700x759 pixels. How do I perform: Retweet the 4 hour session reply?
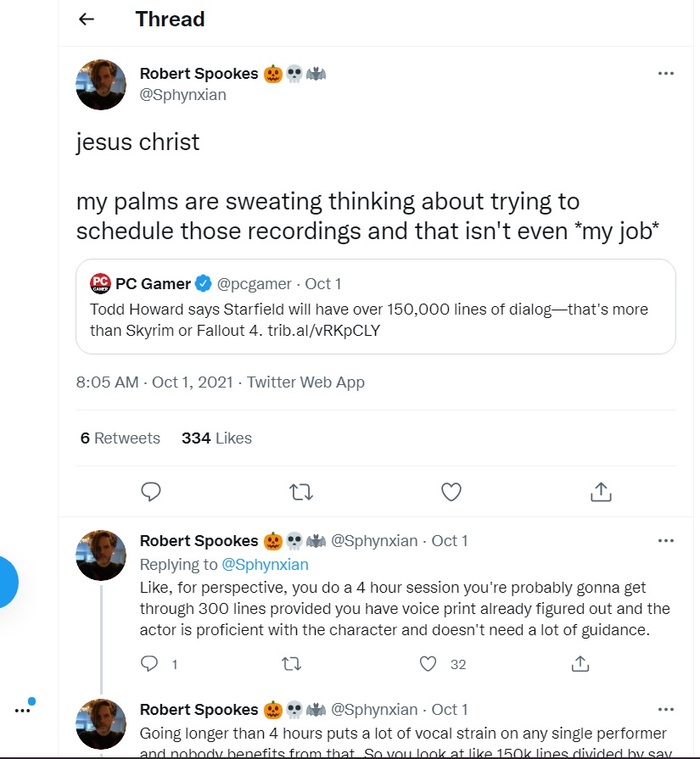pyautogui.click(x=292, y=663)
